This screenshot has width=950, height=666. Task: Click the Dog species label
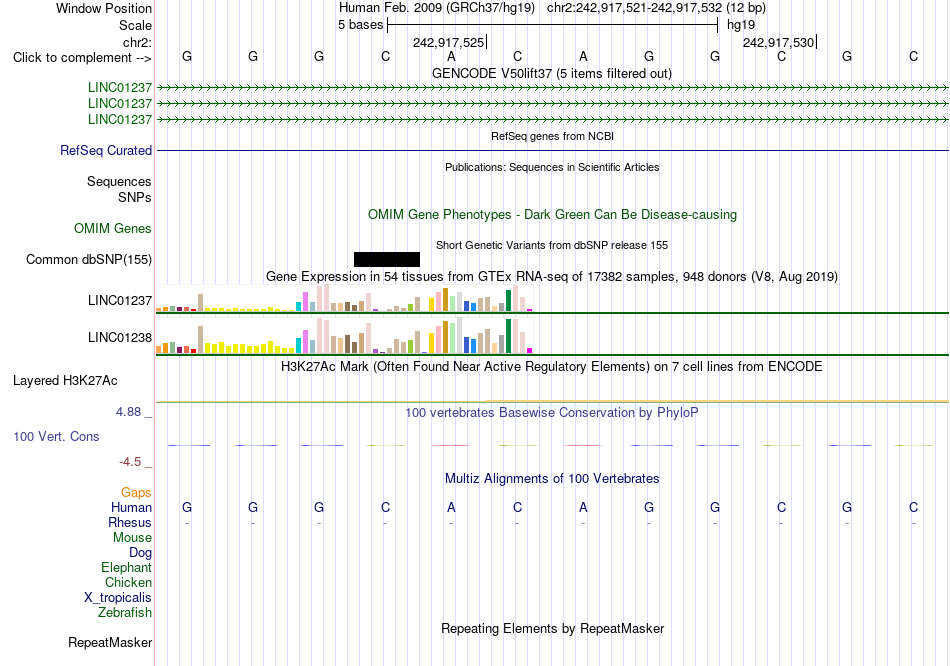(141, 553)
